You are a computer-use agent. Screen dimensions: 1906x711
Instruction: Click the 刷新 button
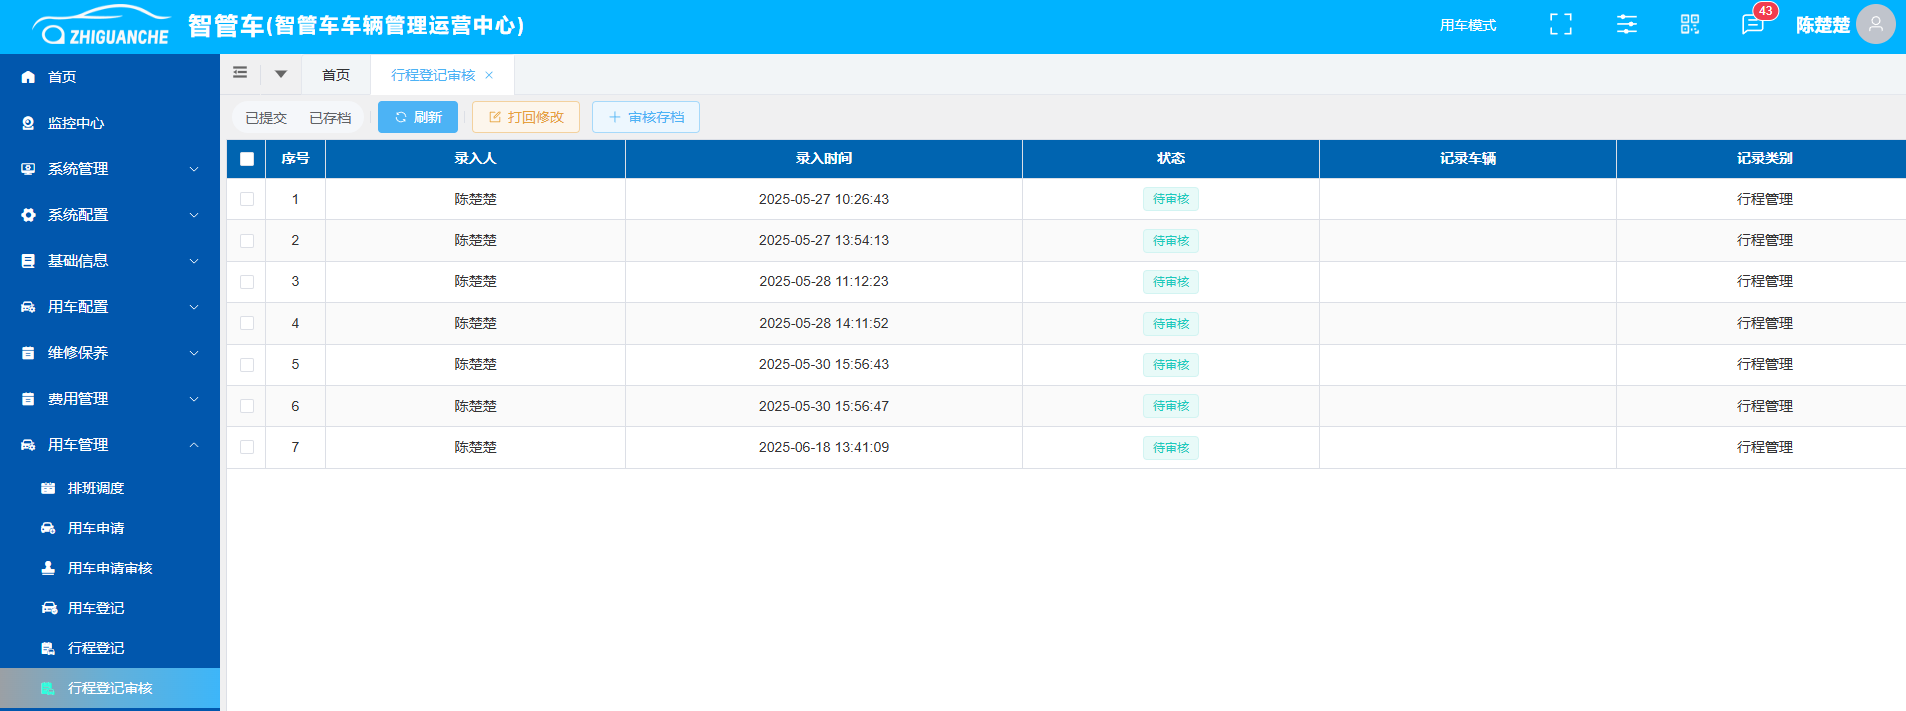coord(418,117)
